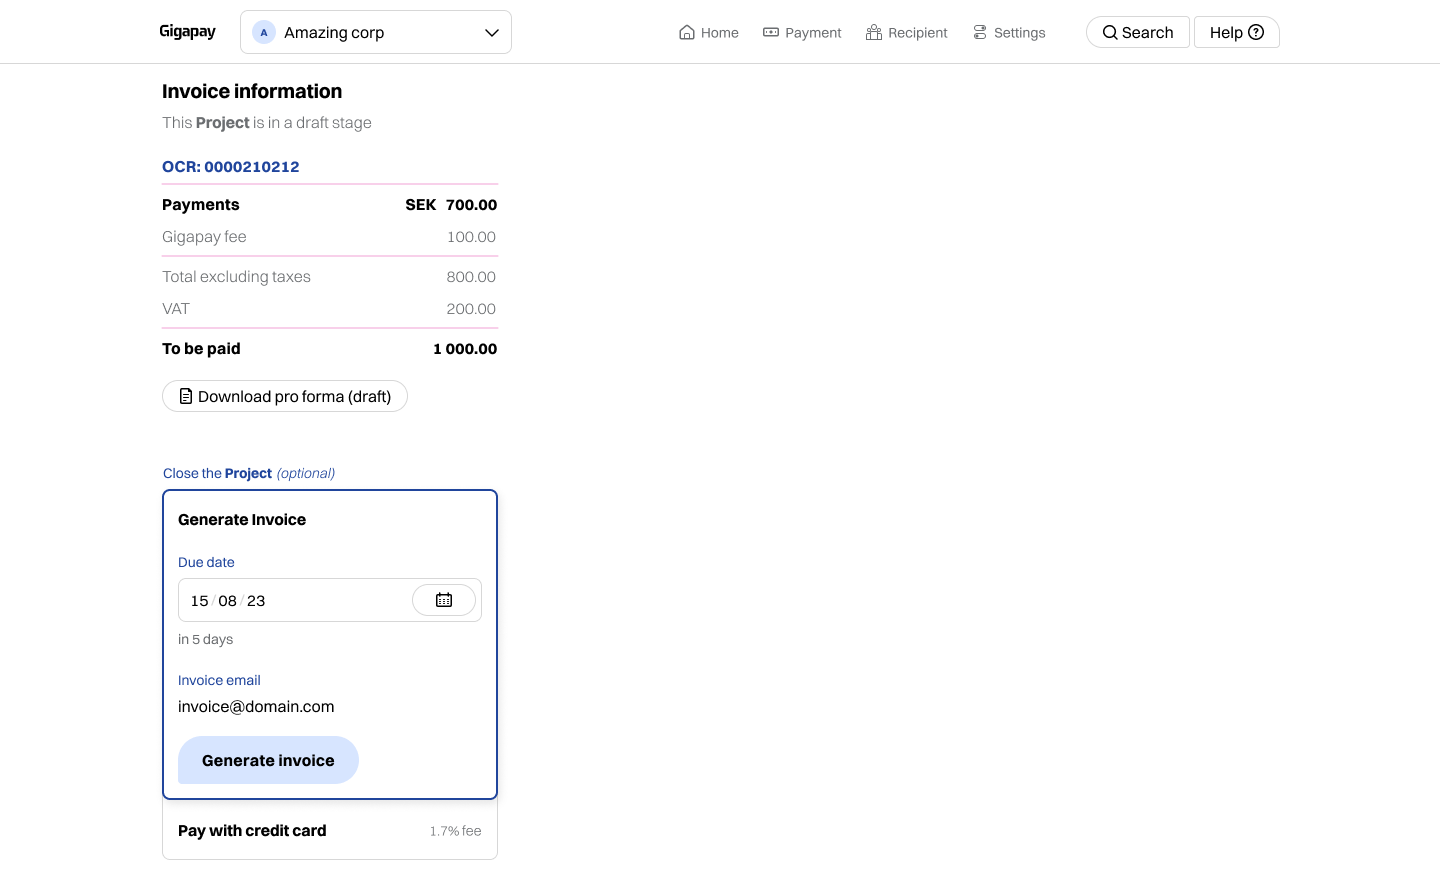The image size is (1440, 876).
Task: Click the invoice@domain.com email field
Action: tap(256, 707)
